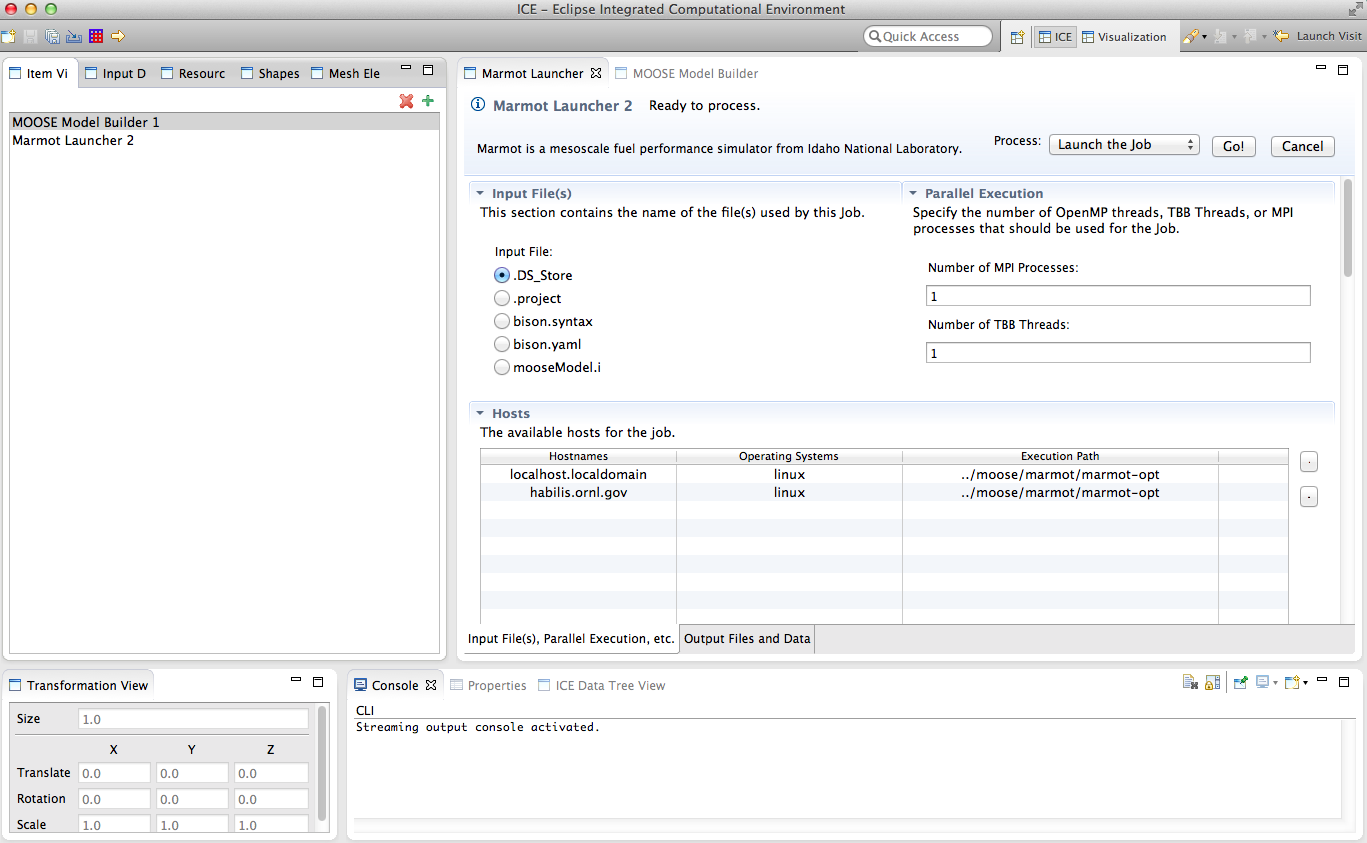Viewport: 1367px width, 843px height.
Task: Click the Open Perspective icon
Action: click(1017, 37)
